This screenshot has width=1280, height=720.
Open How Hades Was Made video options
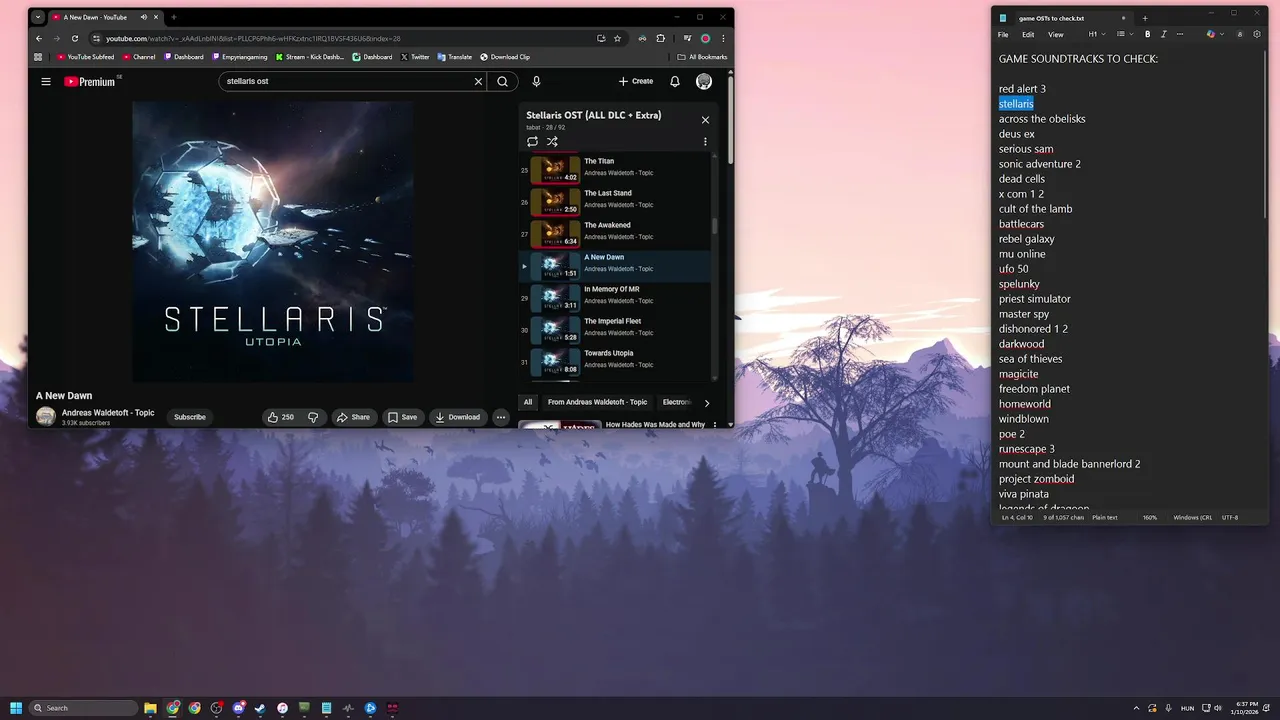(x=714, y=425)
